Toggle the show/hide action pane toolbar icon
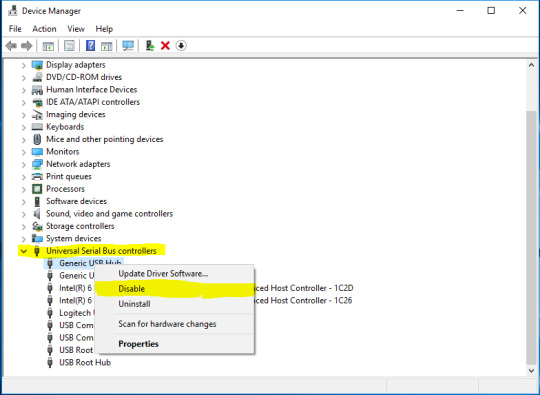The width and height of the screenshot is (540, 395). coord(107,45)
